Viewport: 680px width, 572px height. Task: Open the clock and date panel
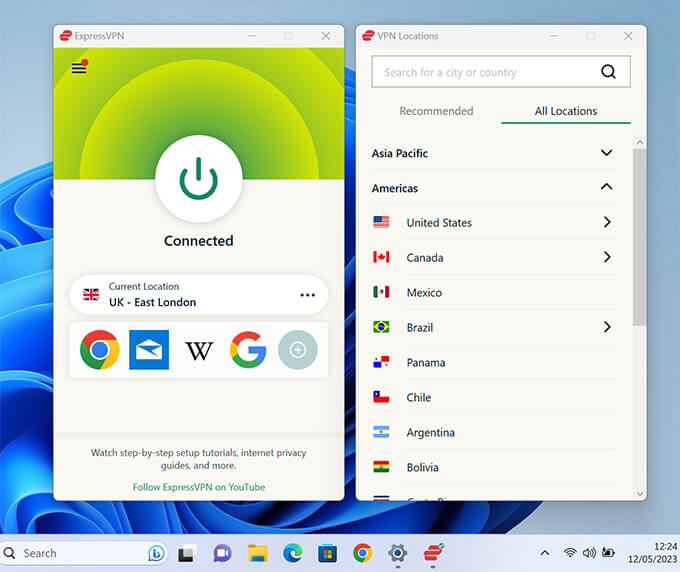652,553
